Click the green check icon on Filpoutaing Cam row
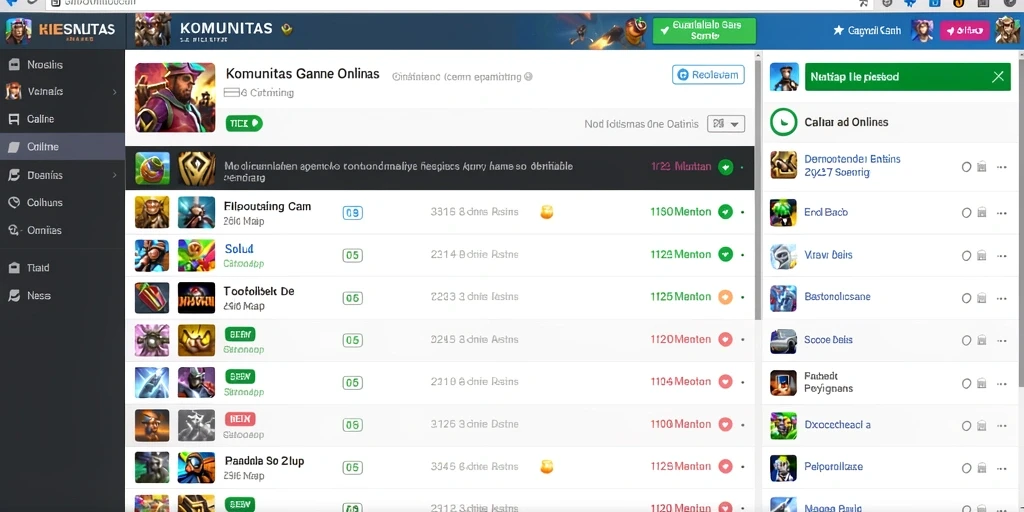Image resolution: width=1024 pixels, height=512 pixels. pos(725,212)
